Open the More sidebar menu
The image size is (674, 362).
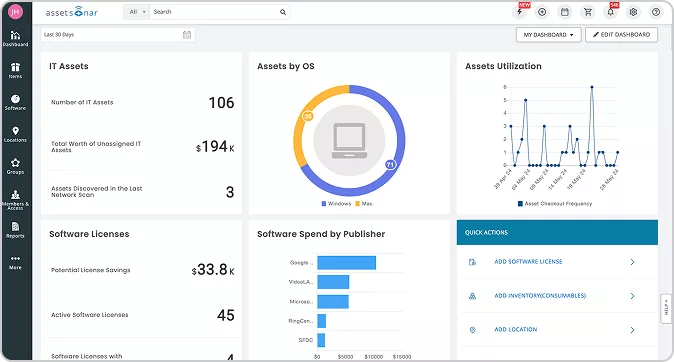pyautogui.click(x=15, y=262)
